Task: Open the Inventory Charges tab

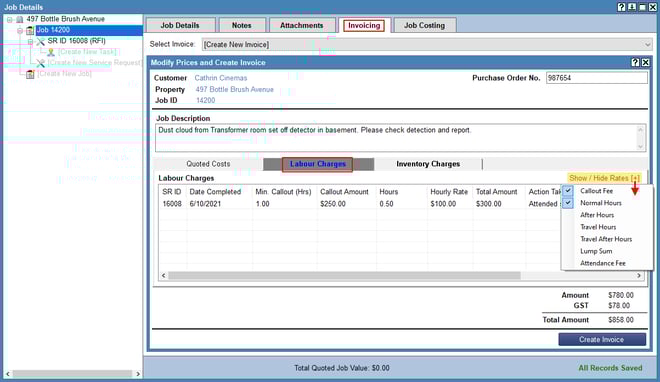Action: pyautogui.click(x=428, y=164)
